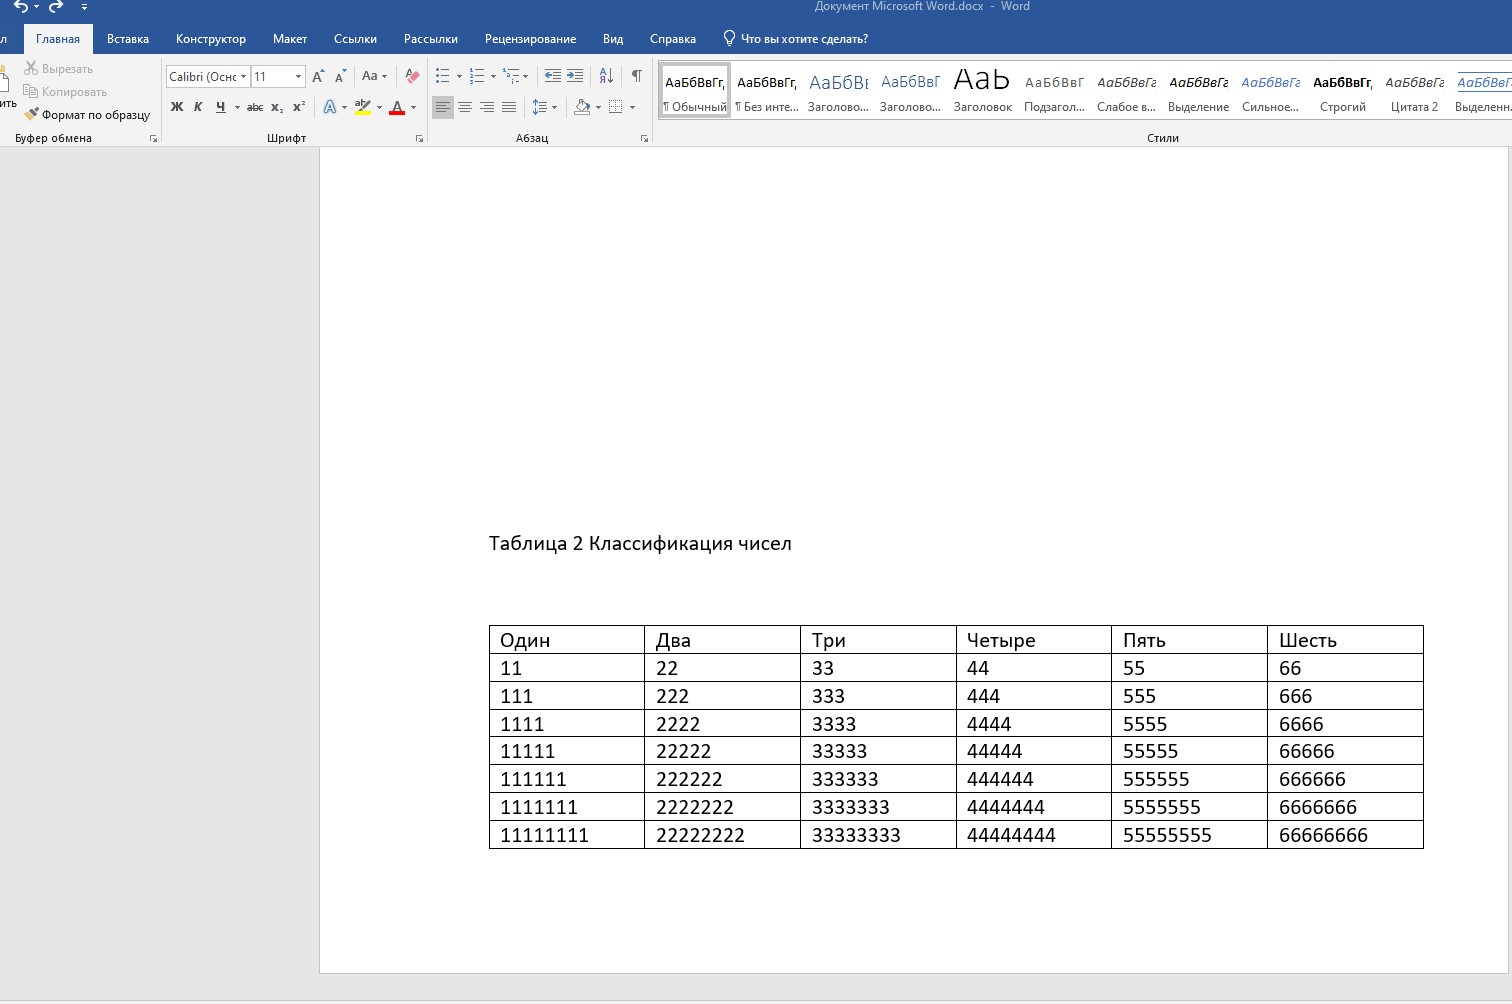Switch to the Главная tab
Image resolution: width=1512 pixels, height=1004 pixels.
click(58, 39)
